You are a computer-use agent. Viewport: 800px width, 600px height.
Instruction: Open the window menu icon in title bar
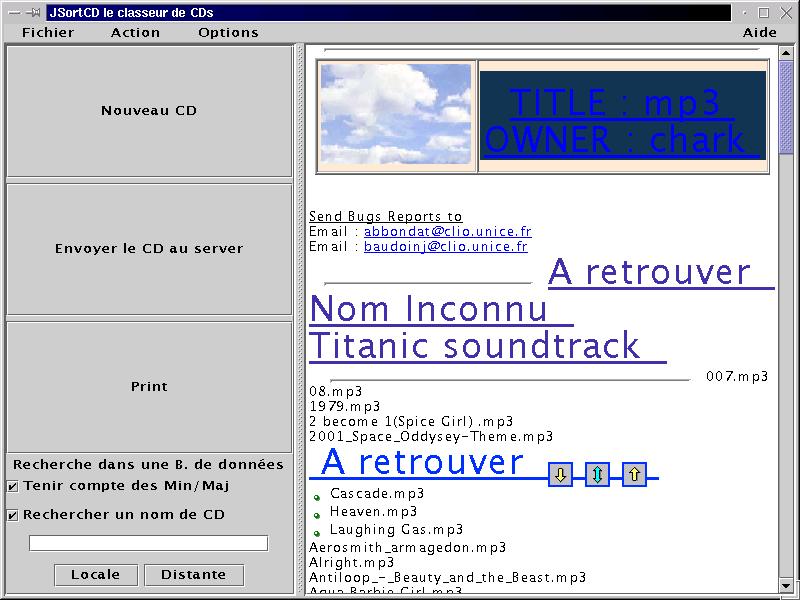[x=13, y=13]
